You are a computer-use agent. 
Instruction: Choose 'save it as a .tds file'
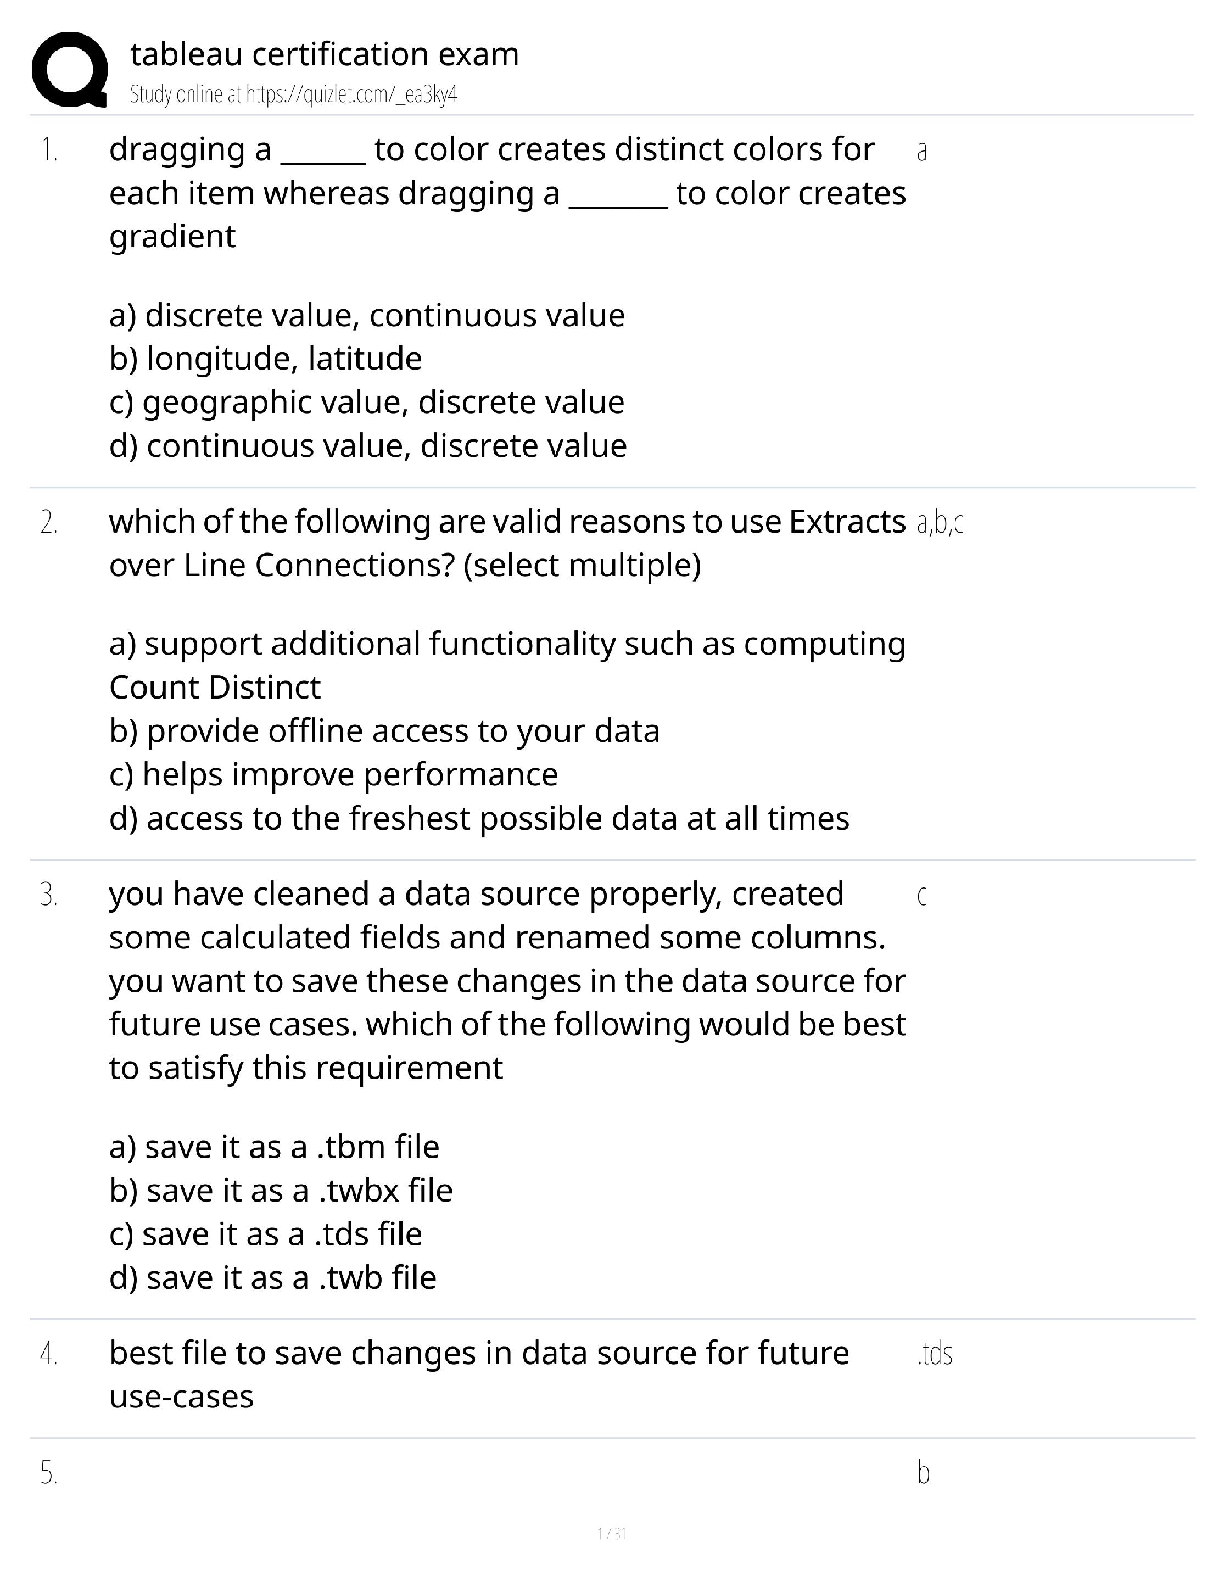point(265,1234)
